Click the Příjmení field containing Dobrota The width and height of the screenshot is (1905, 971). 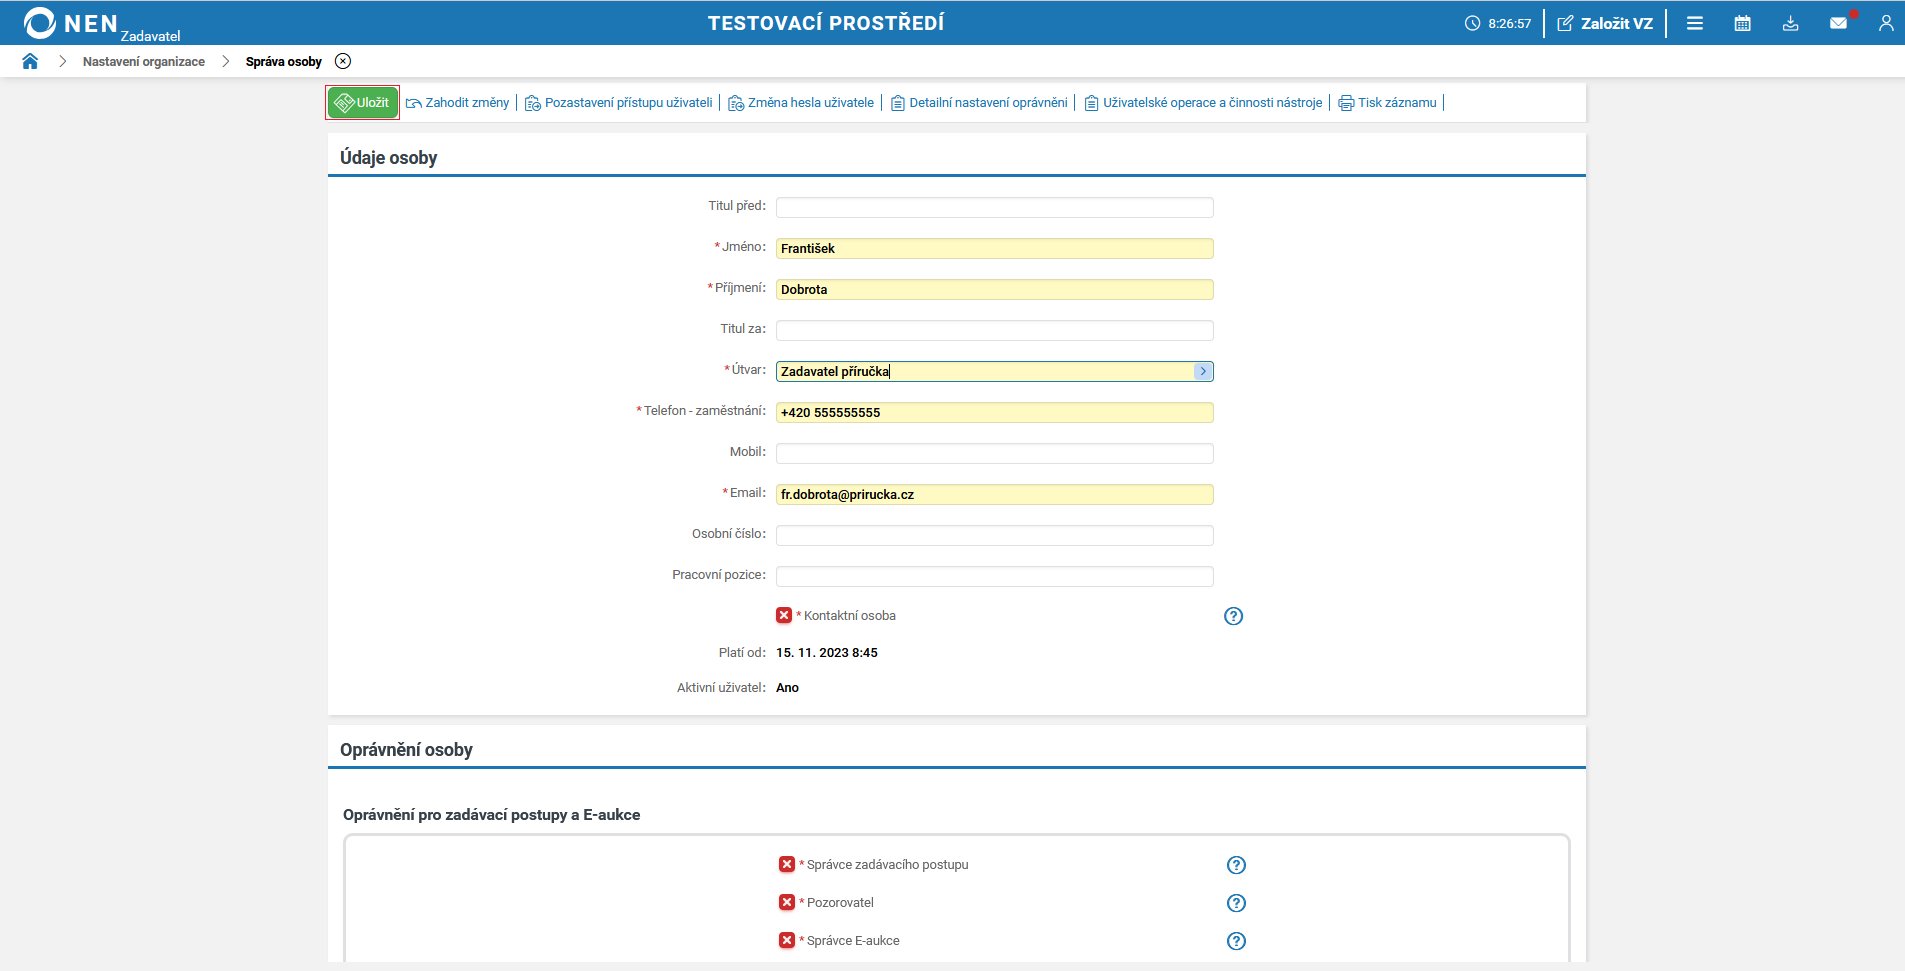point(994,289)
